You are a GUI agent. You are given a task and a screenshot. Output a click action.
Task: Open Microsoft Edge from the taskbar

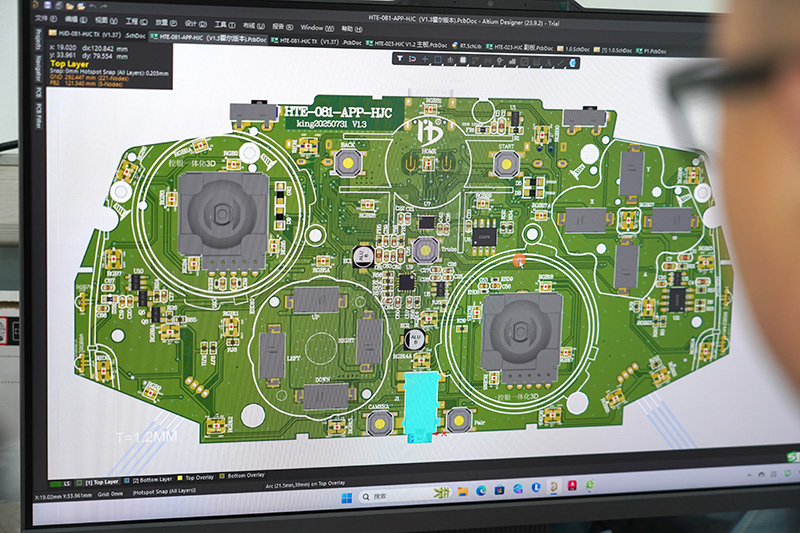click(482, 491)
